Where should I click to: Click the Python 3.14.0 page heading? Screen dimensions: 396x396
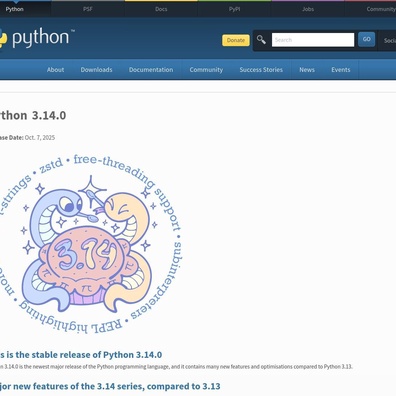tap(33, 115)
